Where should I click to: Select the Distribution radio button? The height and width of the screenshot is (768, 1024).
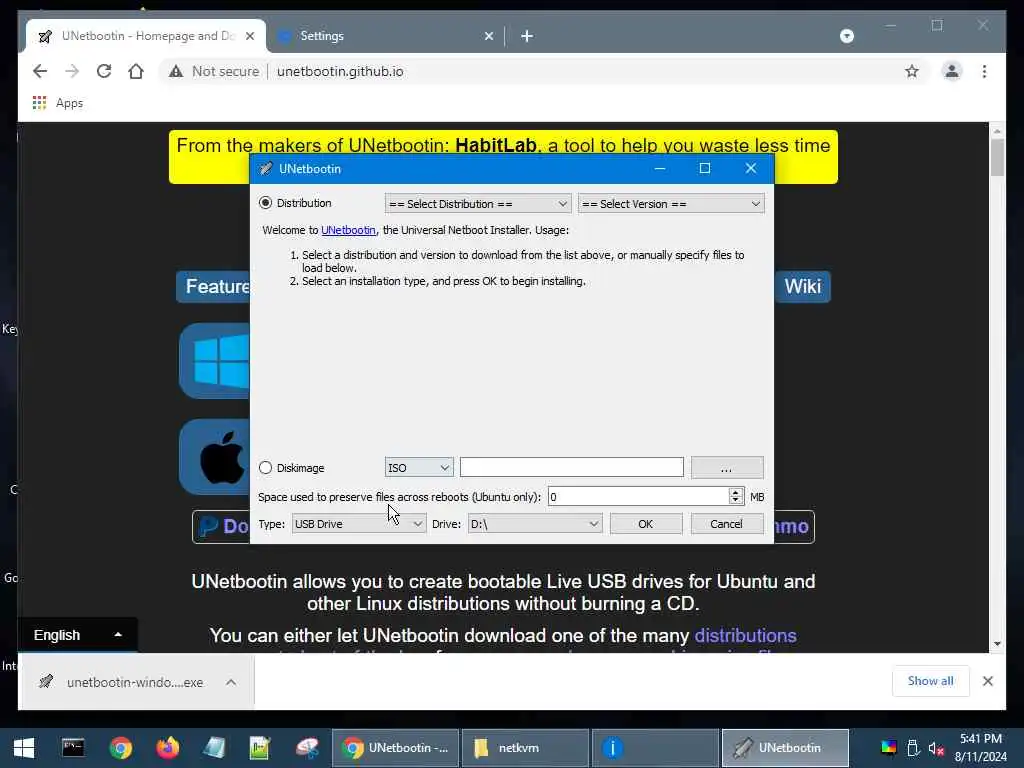pyautogui.click(x=265, y=203)
